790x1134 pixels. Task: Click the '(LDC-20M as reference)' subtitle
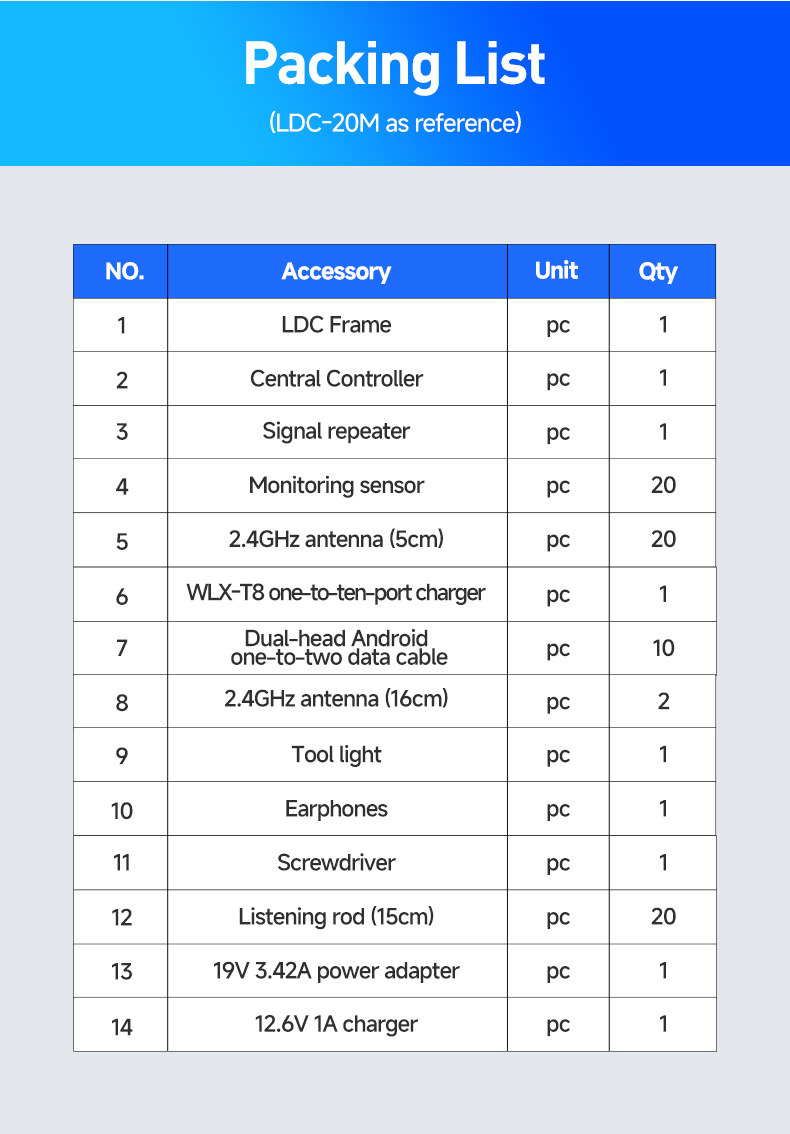point(395,123)
